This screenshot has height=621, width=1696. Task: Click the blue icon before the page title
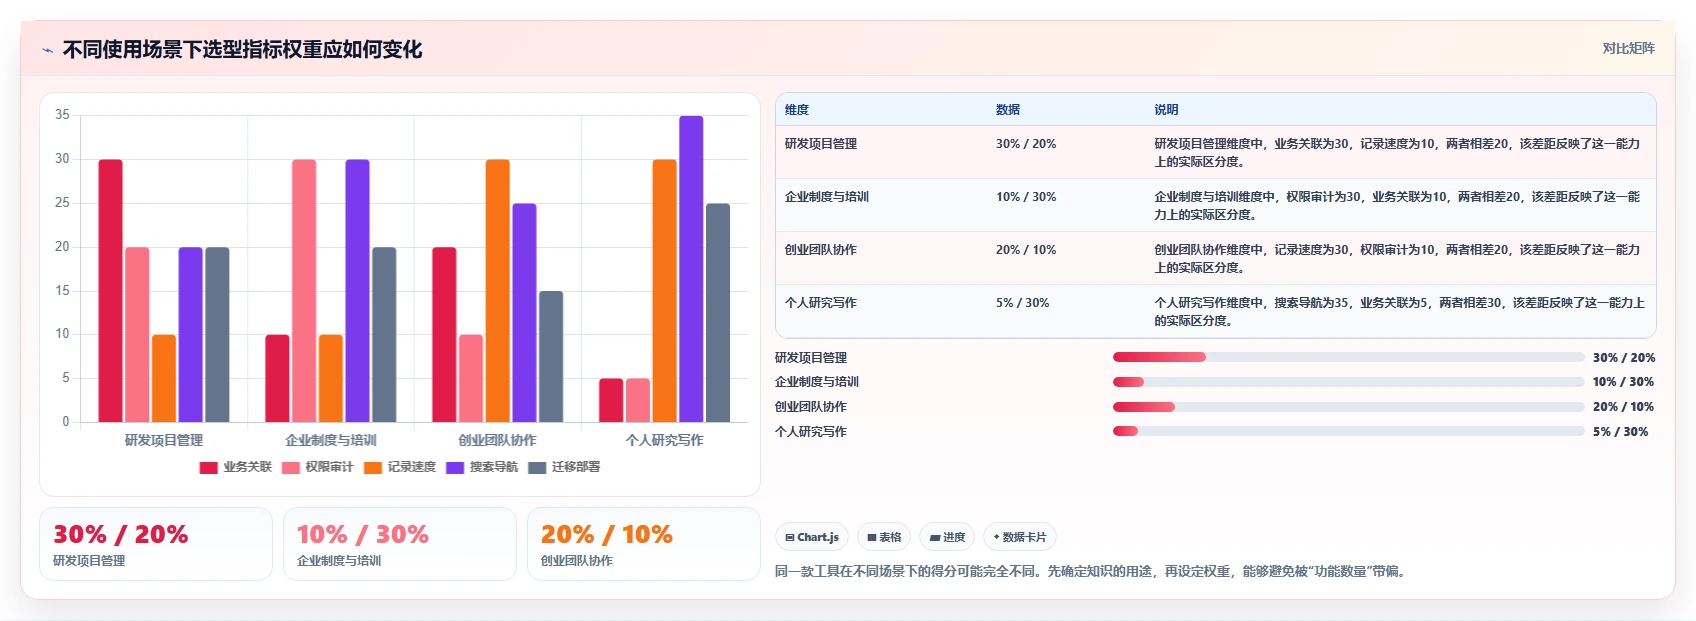coord(47,50)
